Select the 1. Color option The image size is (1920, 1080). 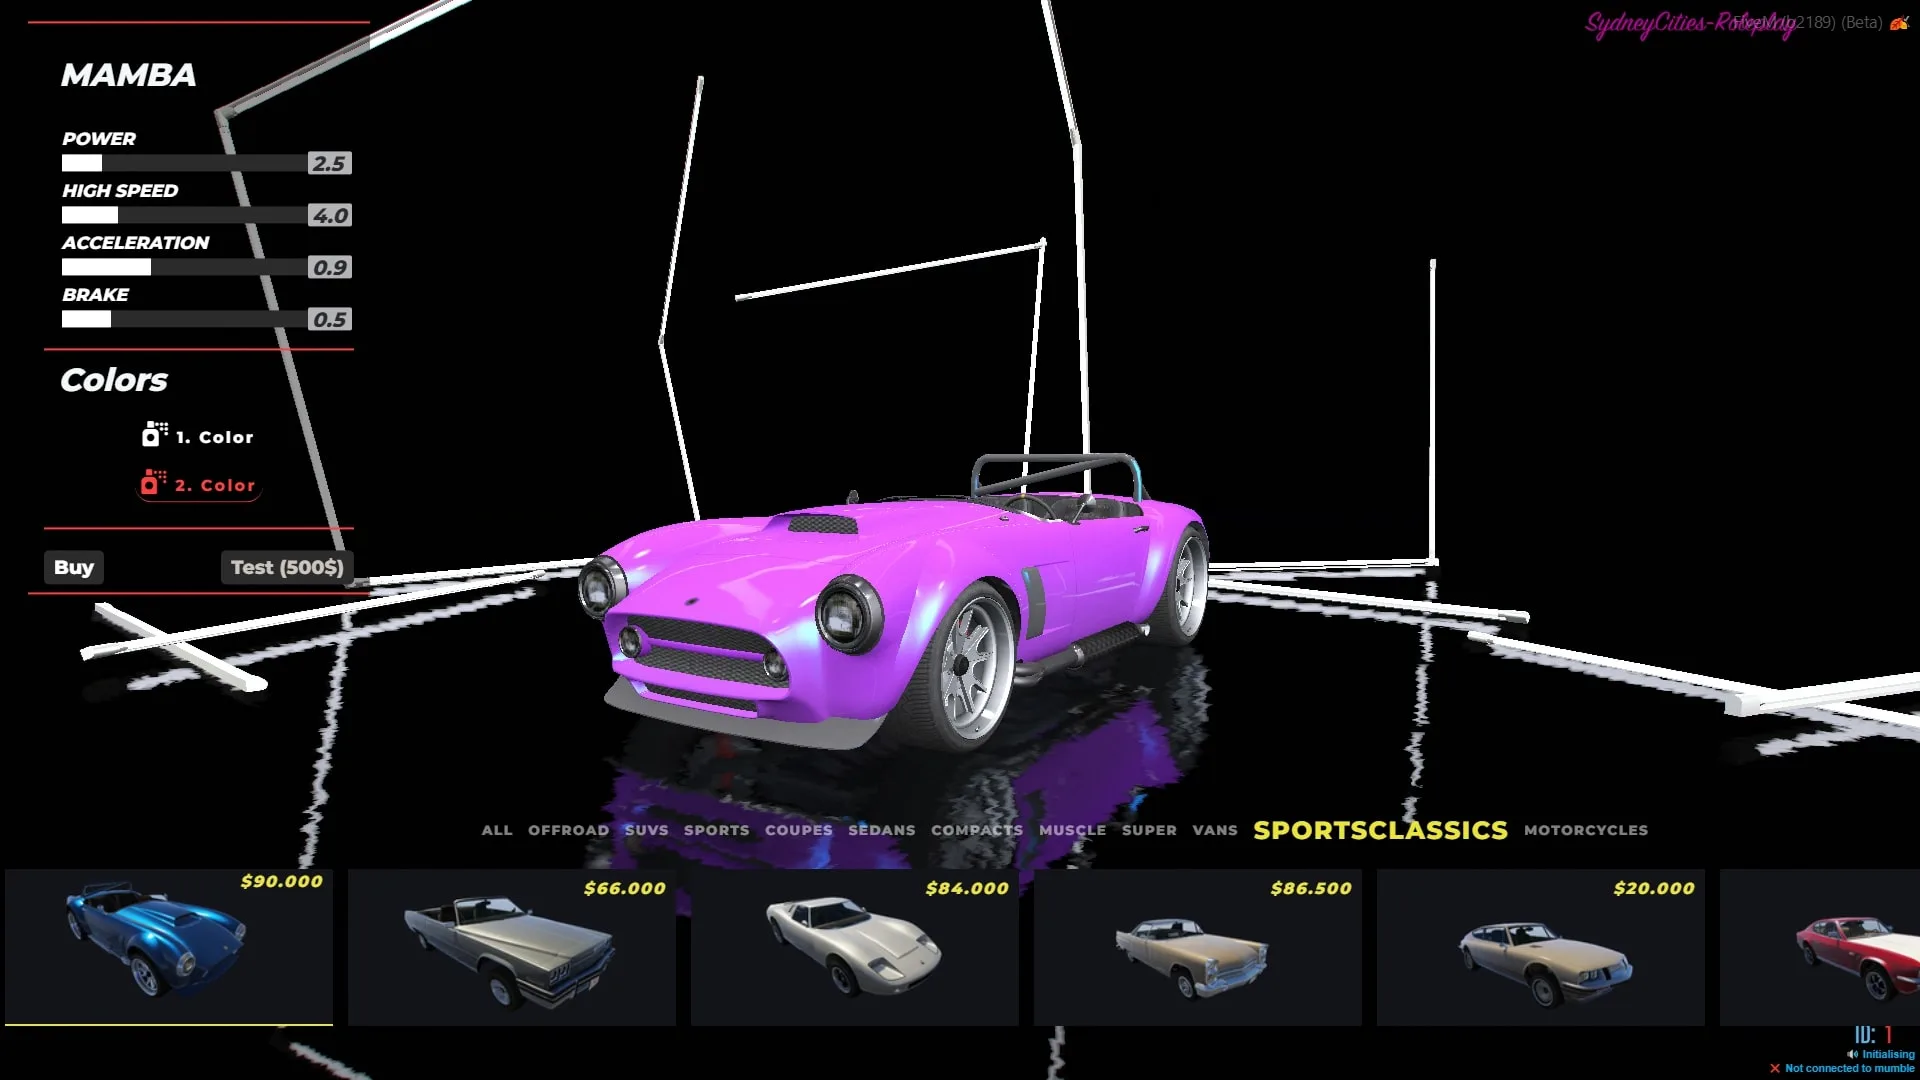tap(214, 437)
